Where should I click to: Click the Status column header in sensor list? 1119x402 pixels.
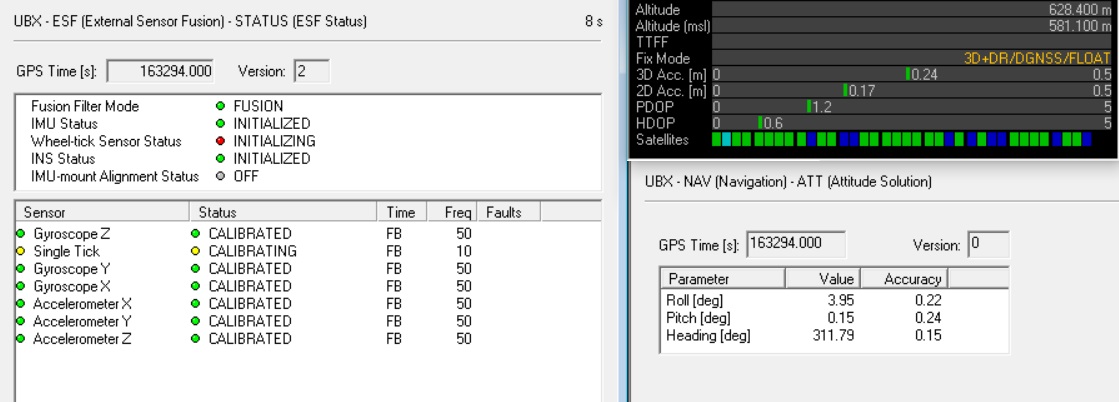[285, 213]
